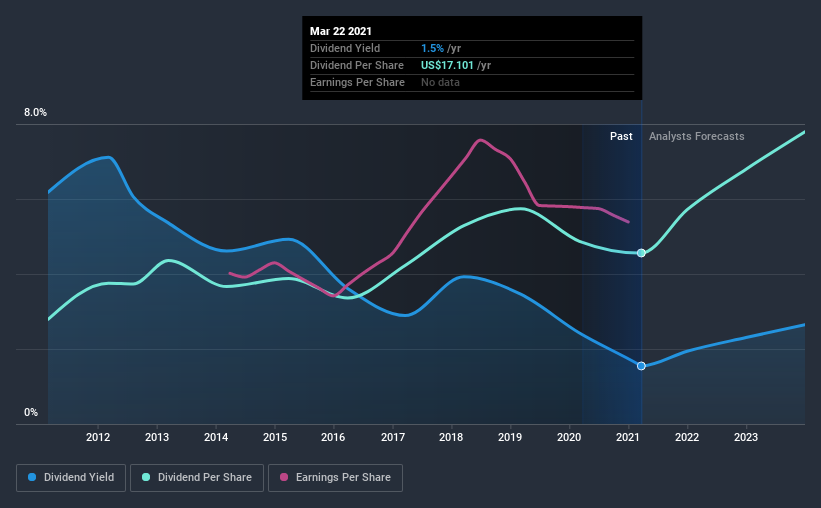The width and height of the screenshot is (821, 508).
Task: Click the 2013 x-axis label
Action: [x=157, y=437]
